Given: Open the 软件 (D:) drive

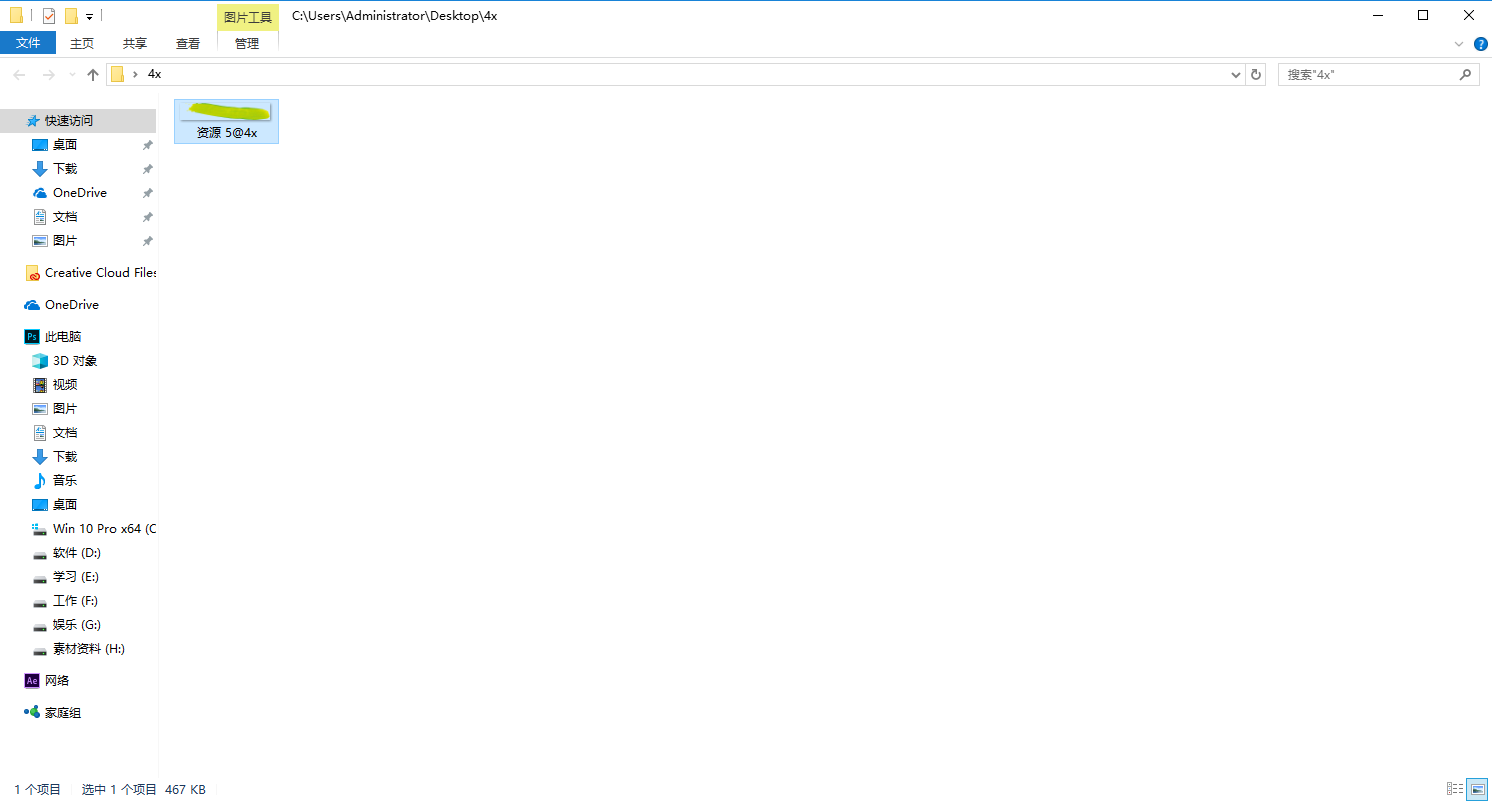Looking at the screenshot, I should point(78,552).
